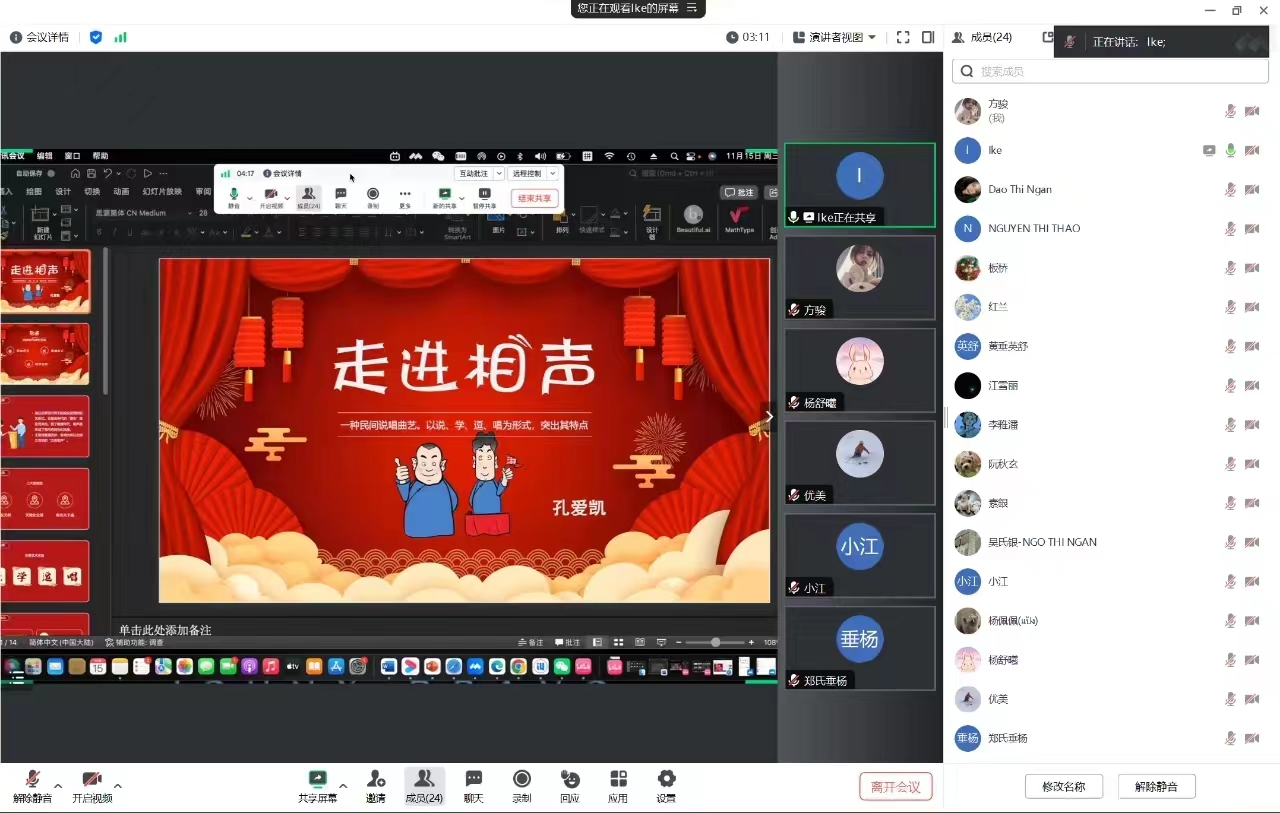Click the Rename (修改名称) button
1280x813 pixels.
(x=1062, y=787)
